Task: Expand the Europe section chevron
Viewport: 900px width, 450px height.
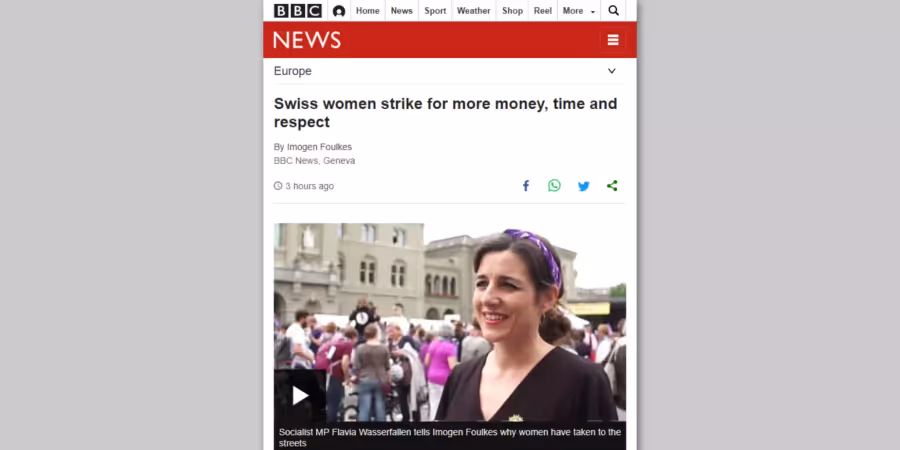Action: click(x=611, y=71)
